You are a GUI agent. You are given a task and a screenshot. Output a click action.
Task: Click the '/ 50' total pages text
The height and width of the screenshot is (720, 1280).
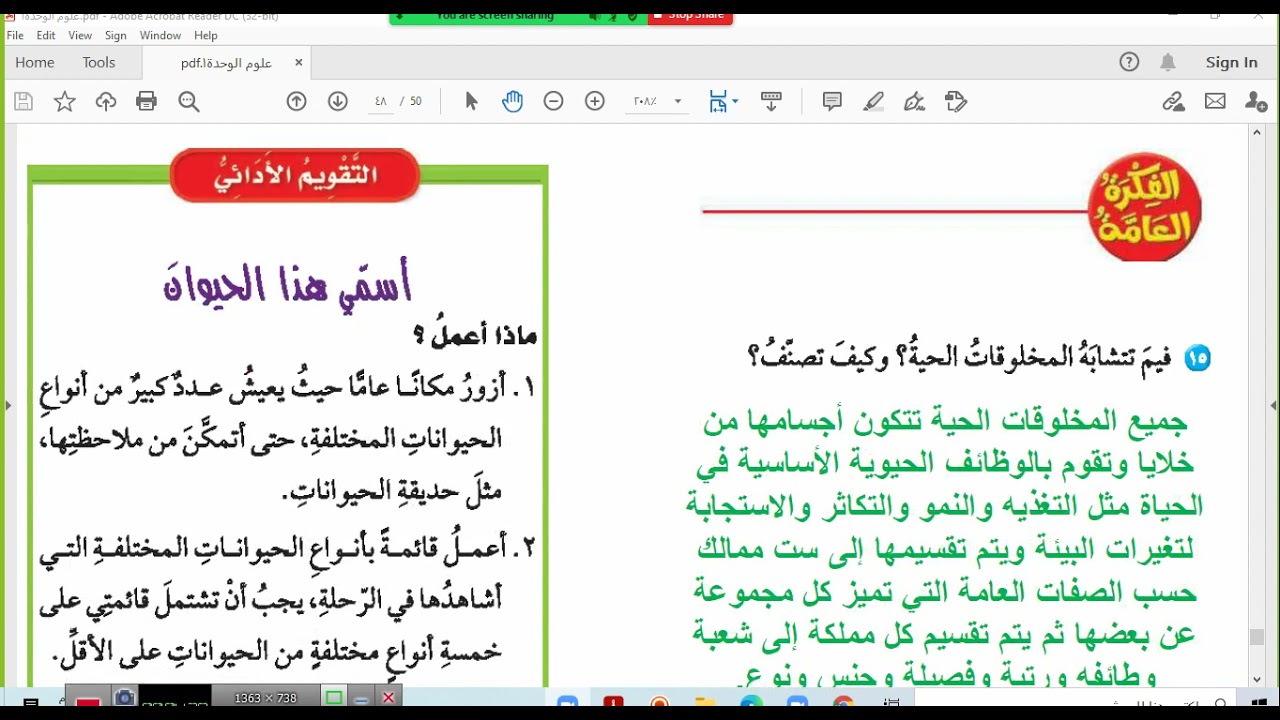(411, 101)
